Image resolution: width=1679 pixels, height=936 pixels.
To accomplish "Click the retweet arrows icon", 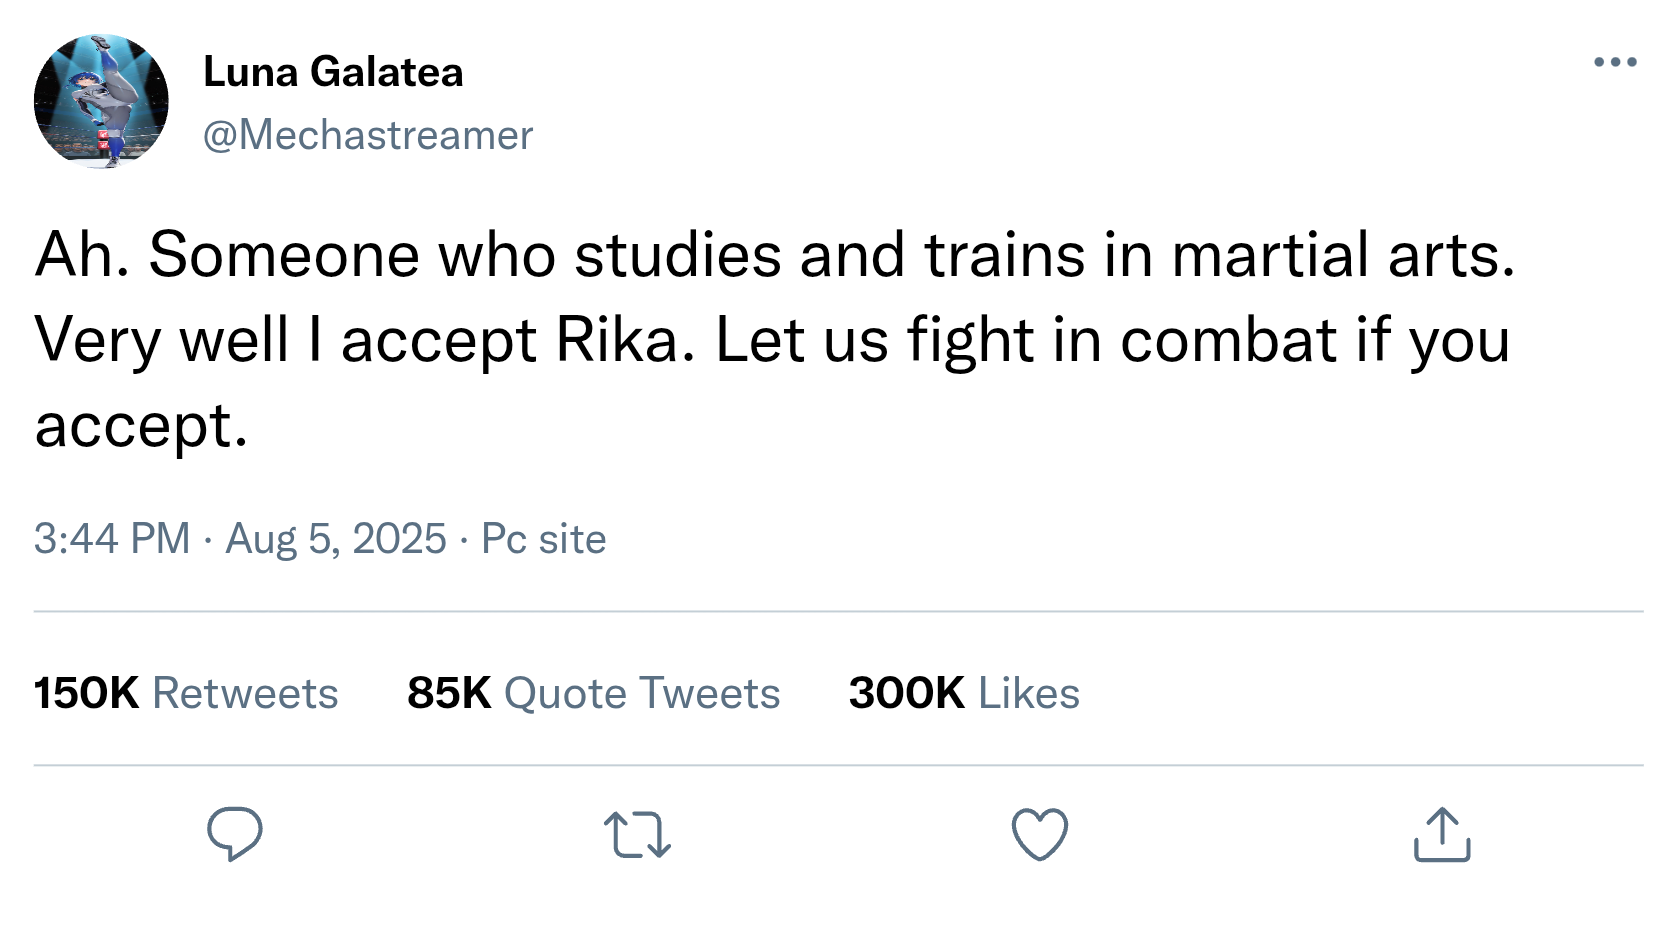I will [637, 836].
